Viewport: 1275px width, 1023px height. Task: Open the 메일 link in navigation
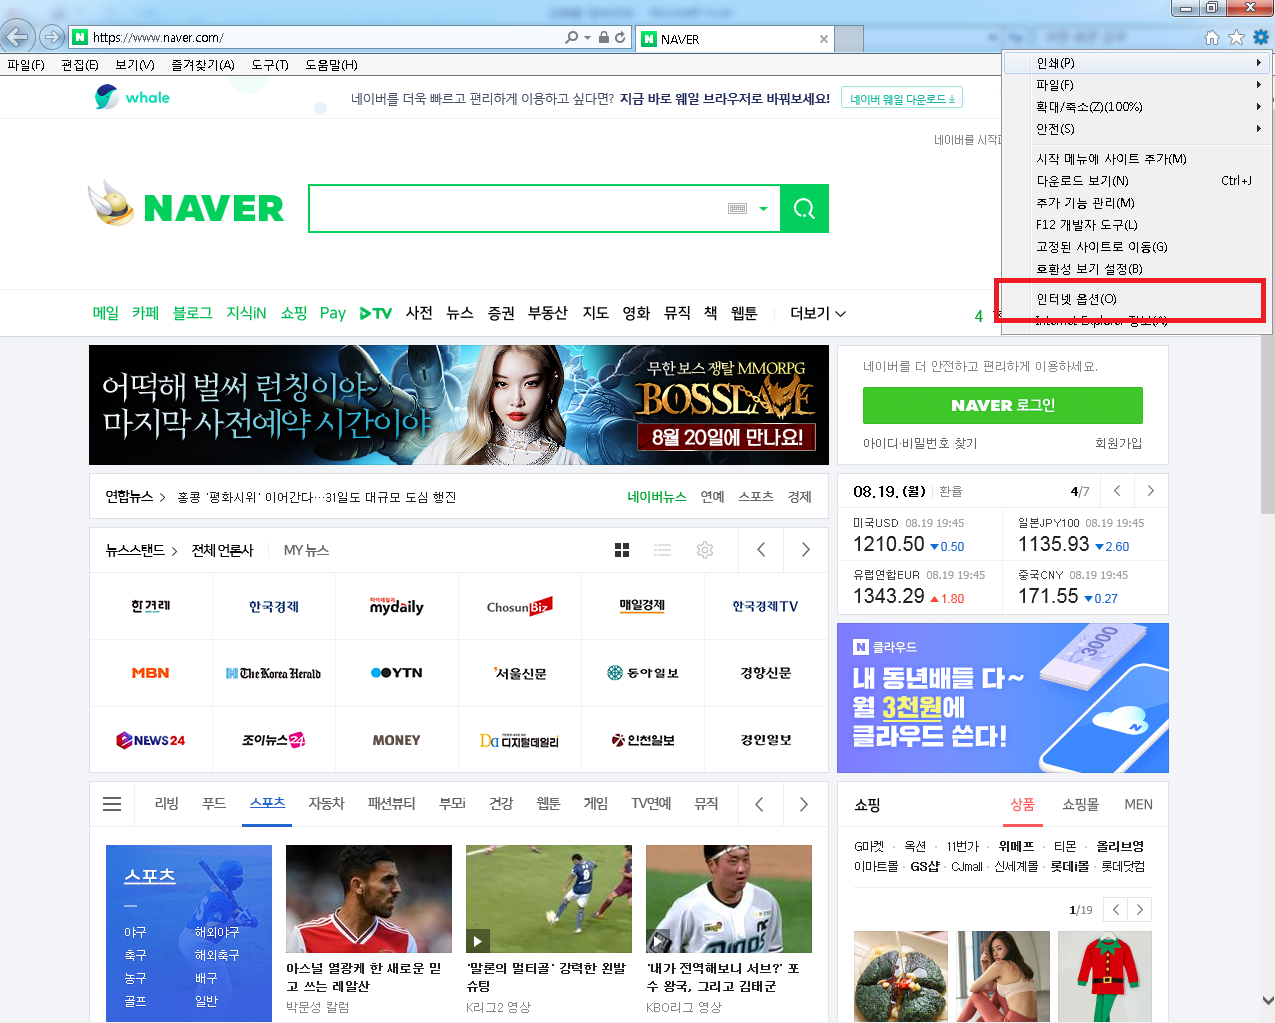point(105,313)
